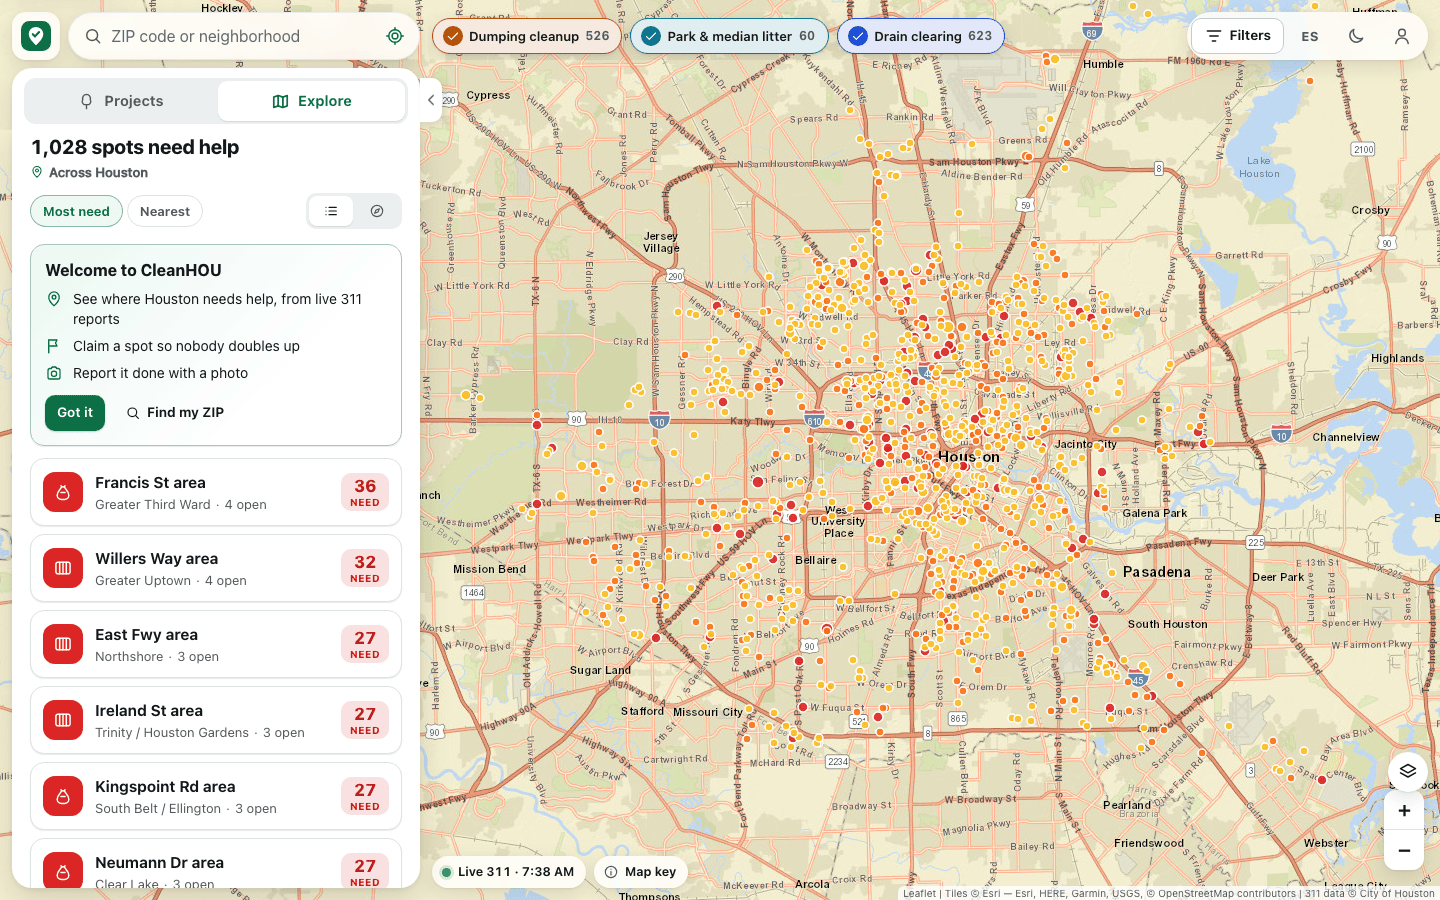Click the CleanHOU shield logo
Screen dimensions: 1440x900
(x=36, y=36)
